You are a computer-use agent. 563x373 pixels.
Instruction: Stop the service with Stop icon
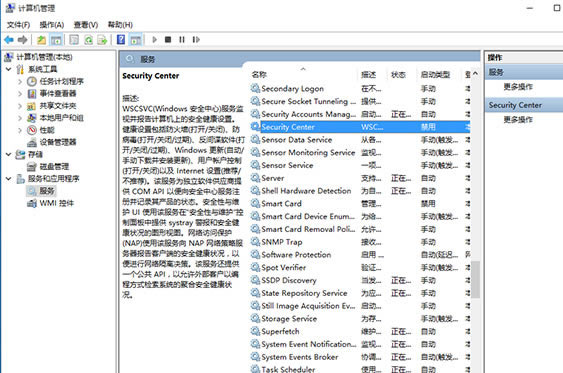(x=168, y=39)
